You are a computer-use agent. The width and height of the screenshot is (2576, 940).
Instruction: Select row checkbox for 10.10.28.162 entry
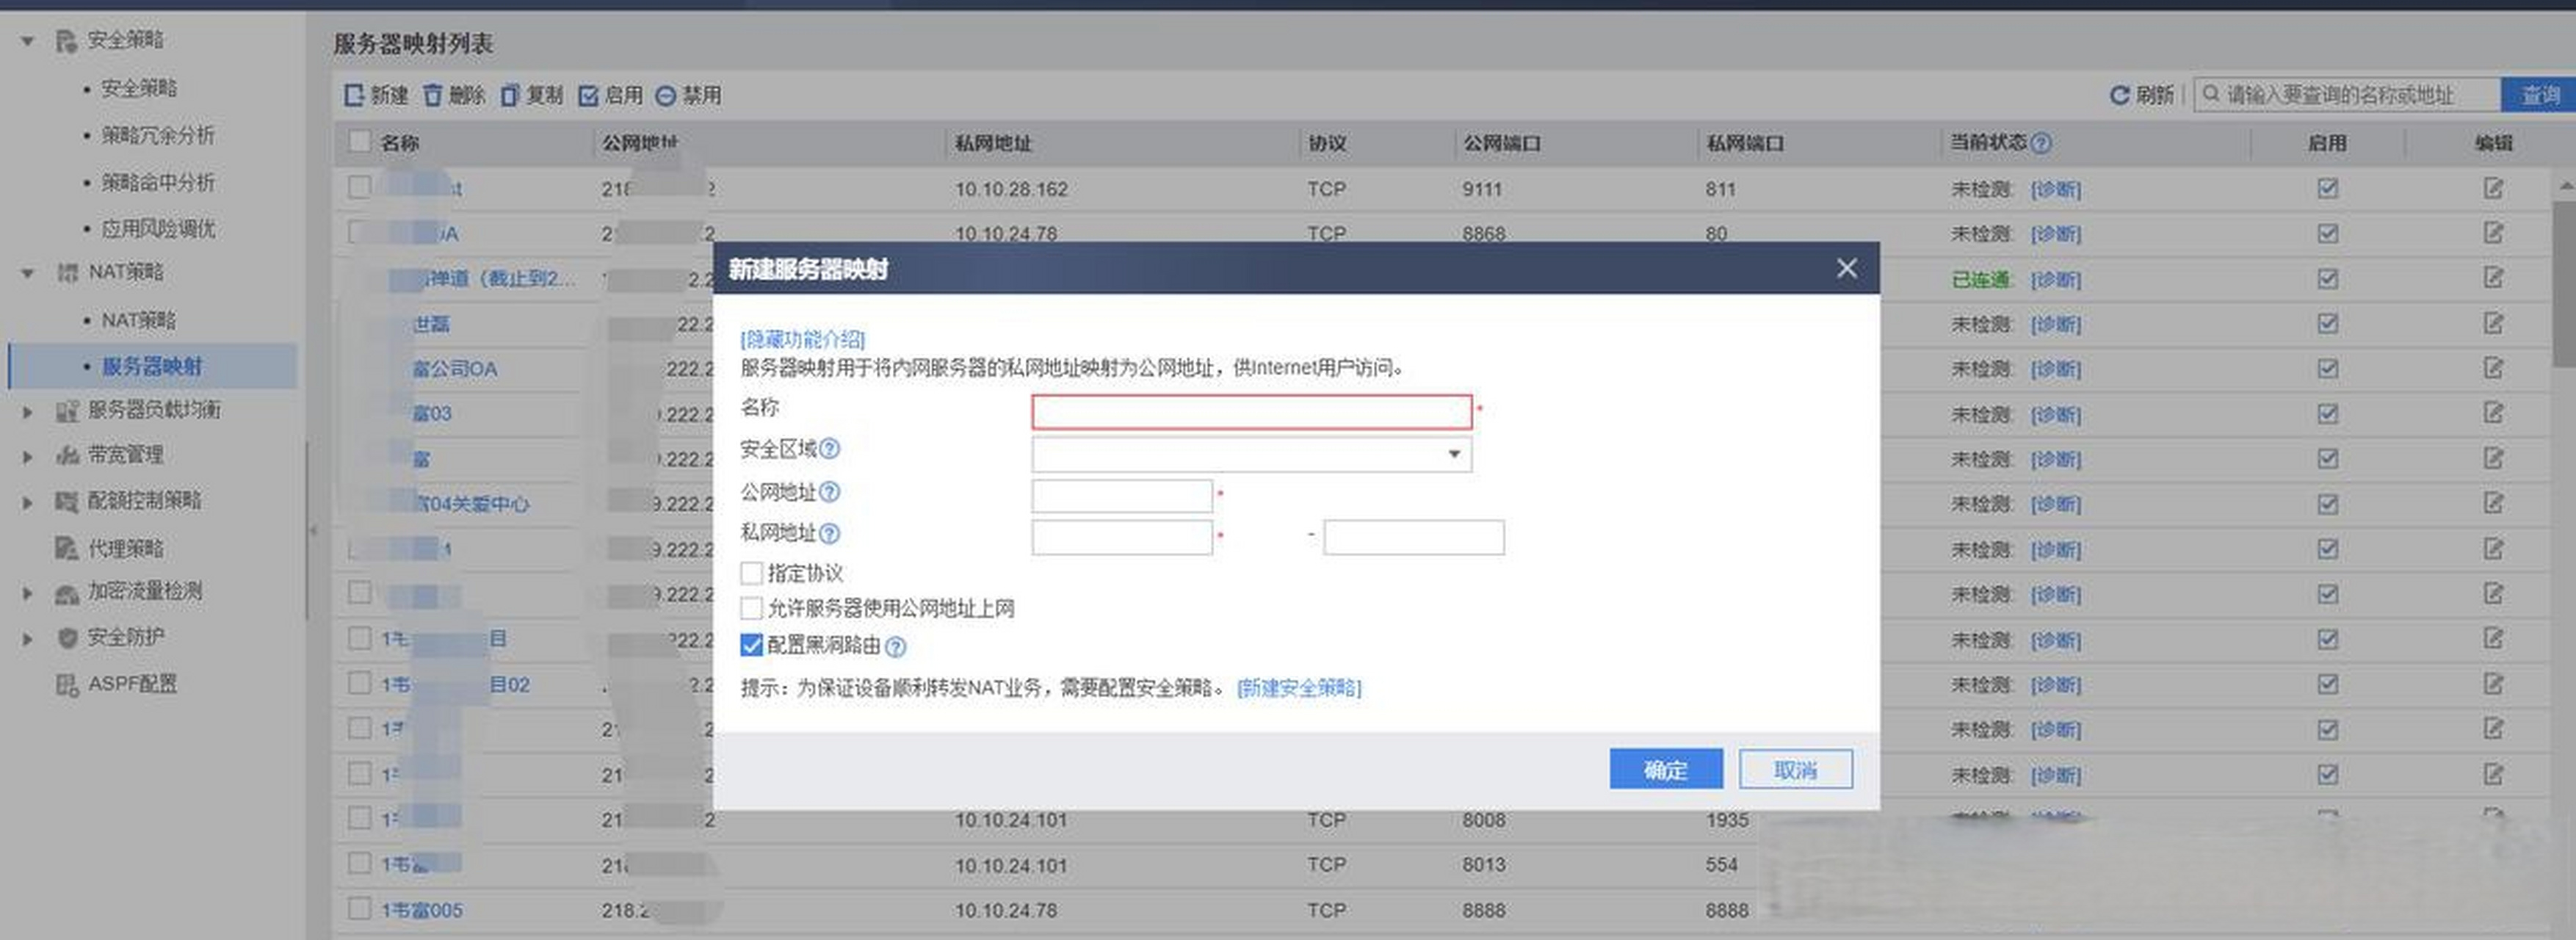coord(359,187)
